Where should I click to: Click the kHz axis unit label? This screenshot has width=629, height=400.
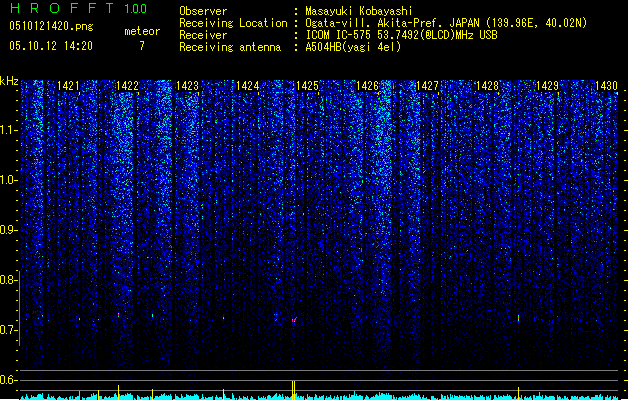(9, 81)
